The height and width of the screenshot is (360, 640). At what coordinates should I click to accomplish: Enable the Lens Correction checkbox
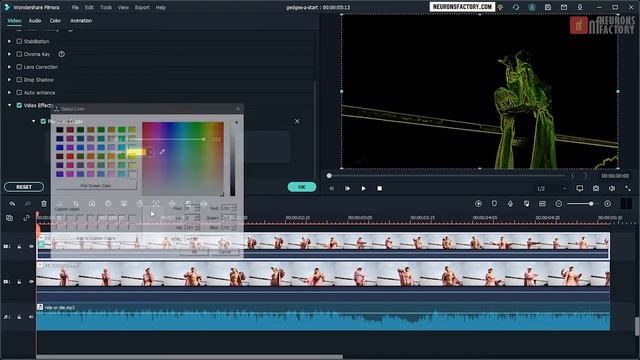tap(19, 67)
